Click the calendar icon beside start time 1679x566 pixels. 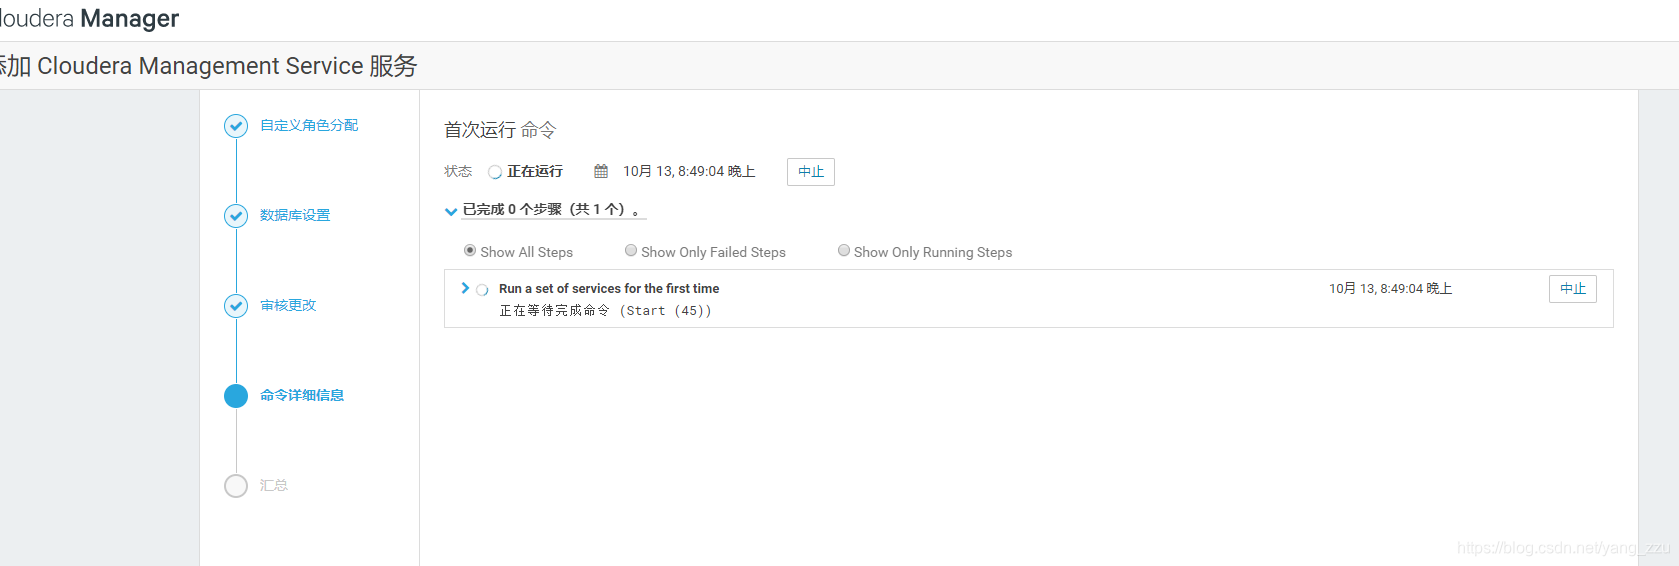[x=601, y=171]
